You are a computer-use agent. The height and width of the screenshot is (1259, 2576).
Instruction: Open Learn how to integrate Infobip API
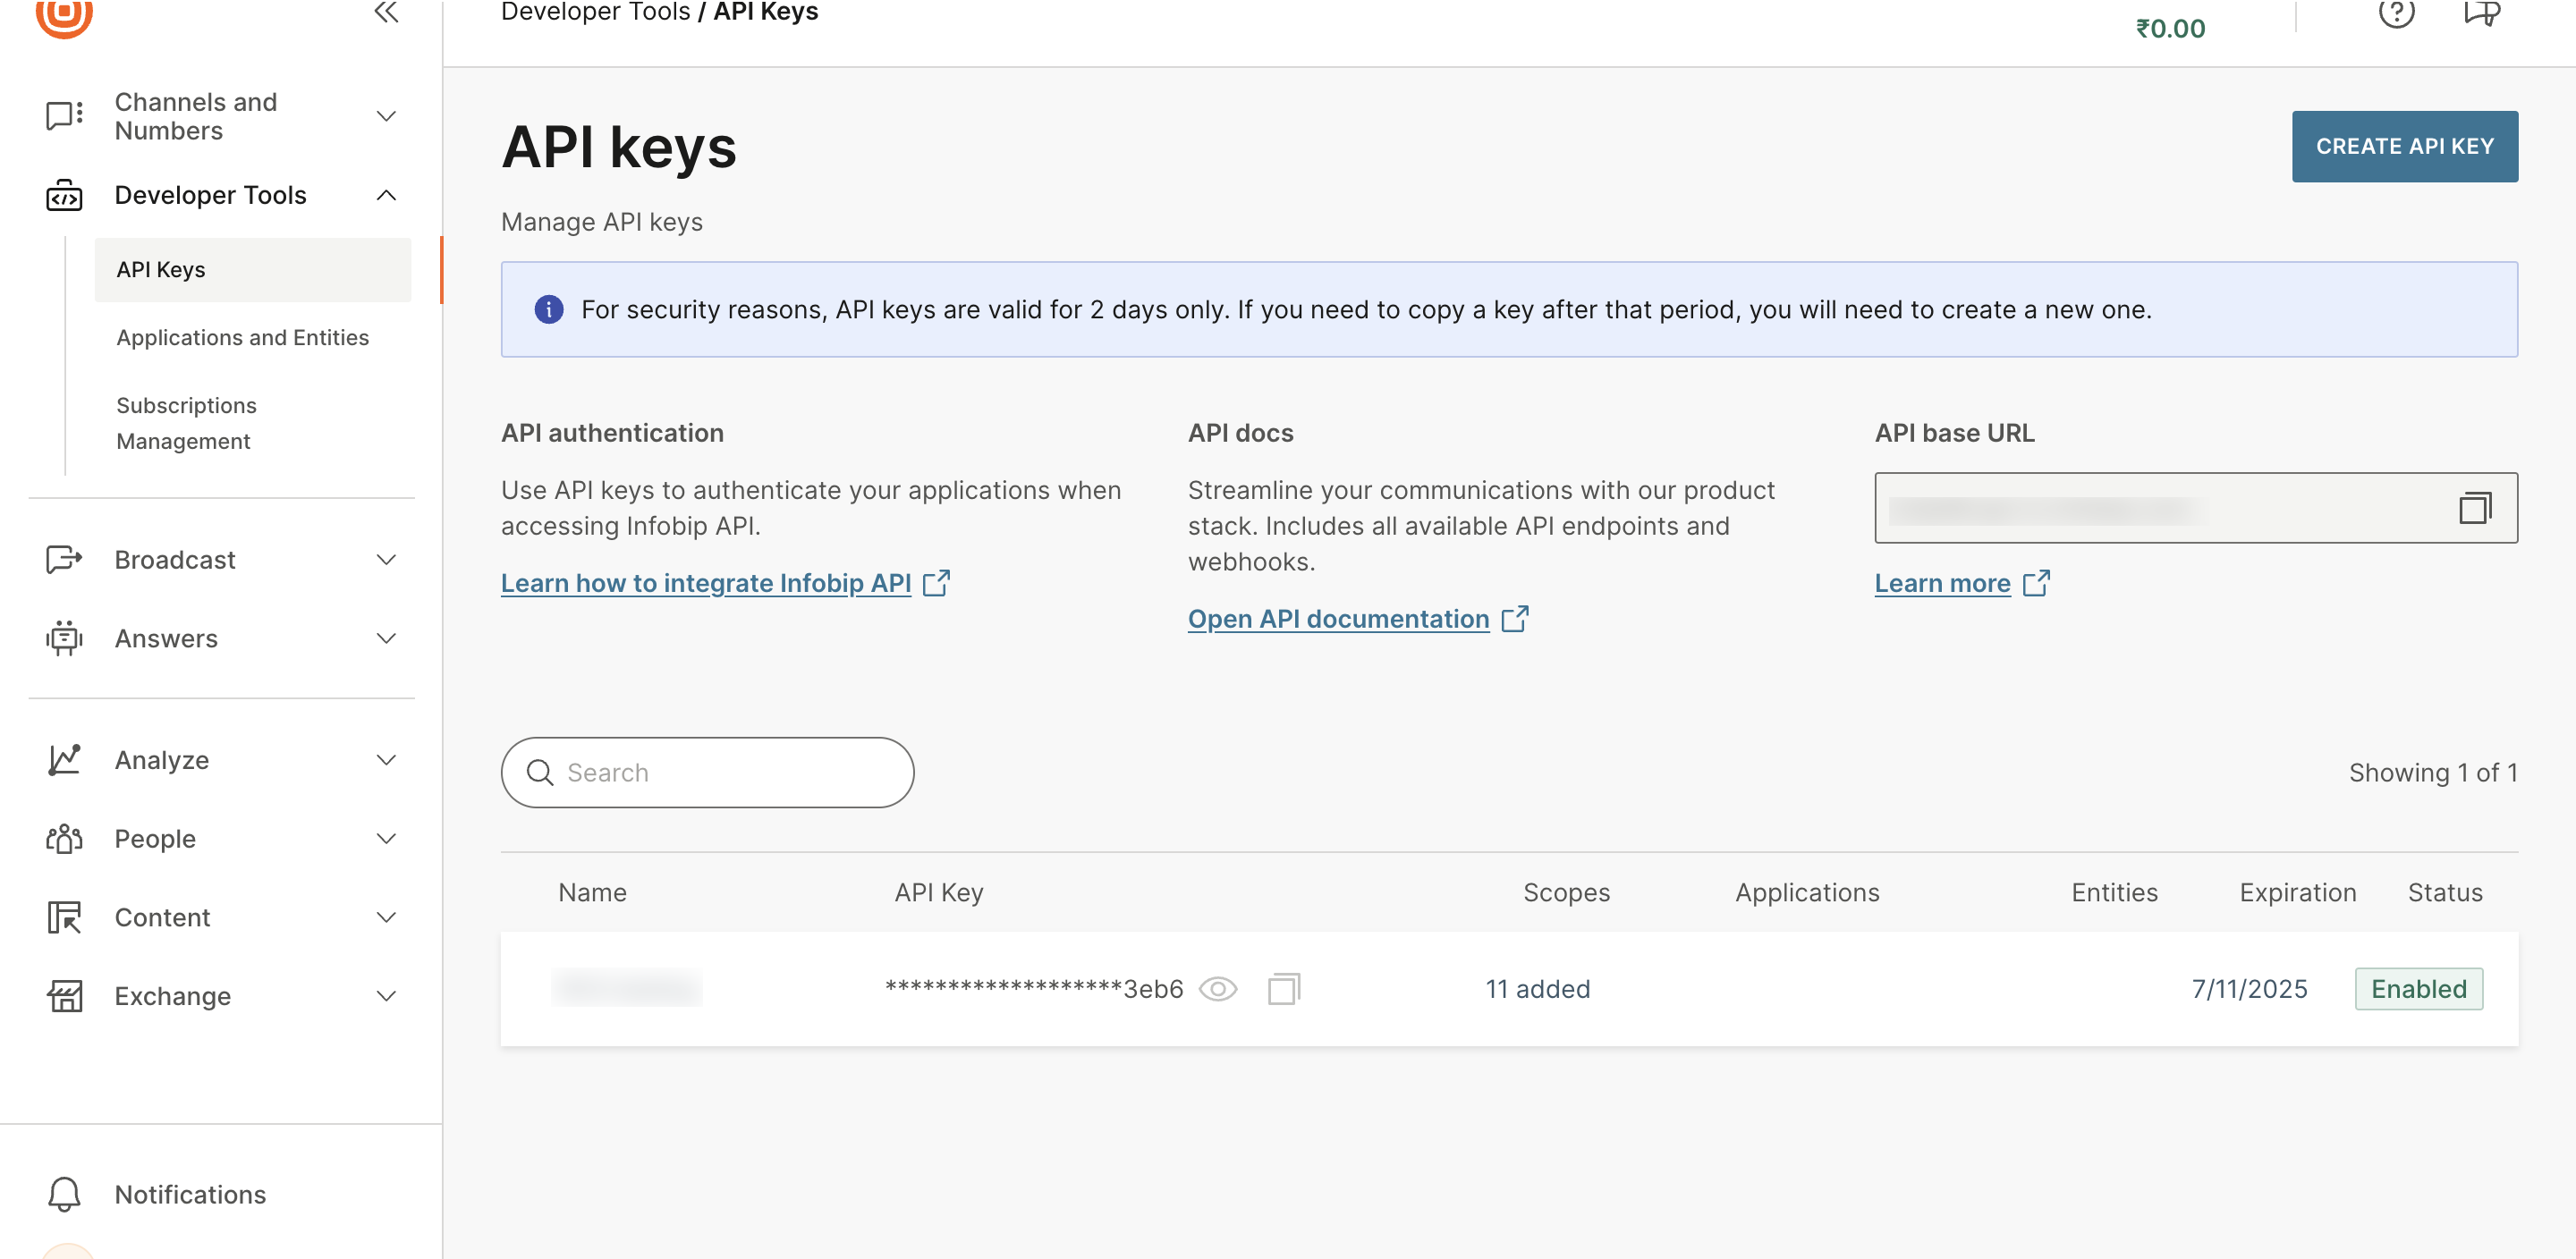tap(706, 583)
